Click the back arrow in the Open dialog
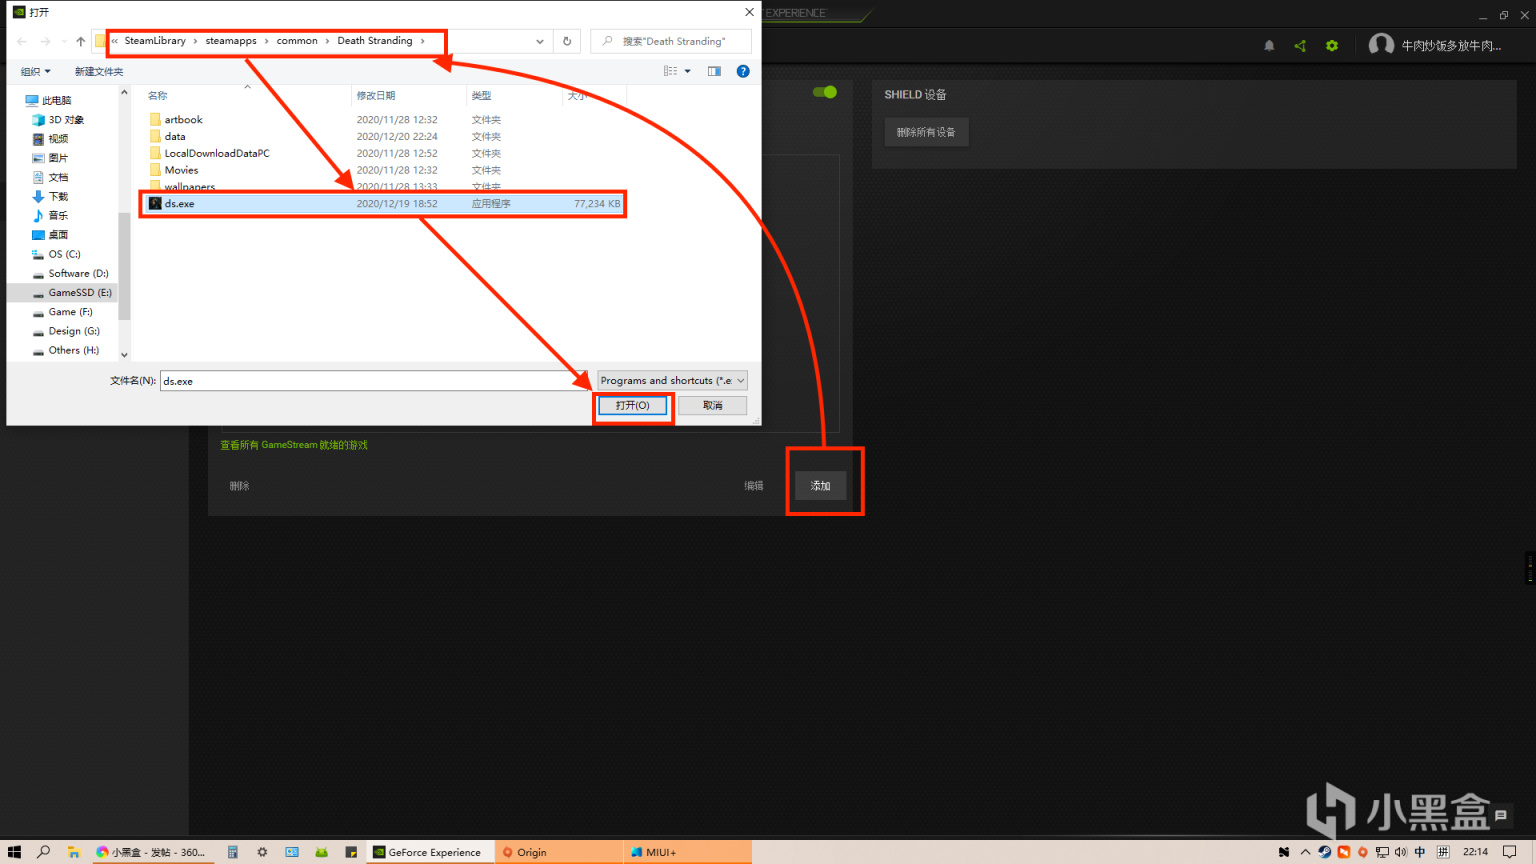 pyautogui.click(x=22, y=41)
